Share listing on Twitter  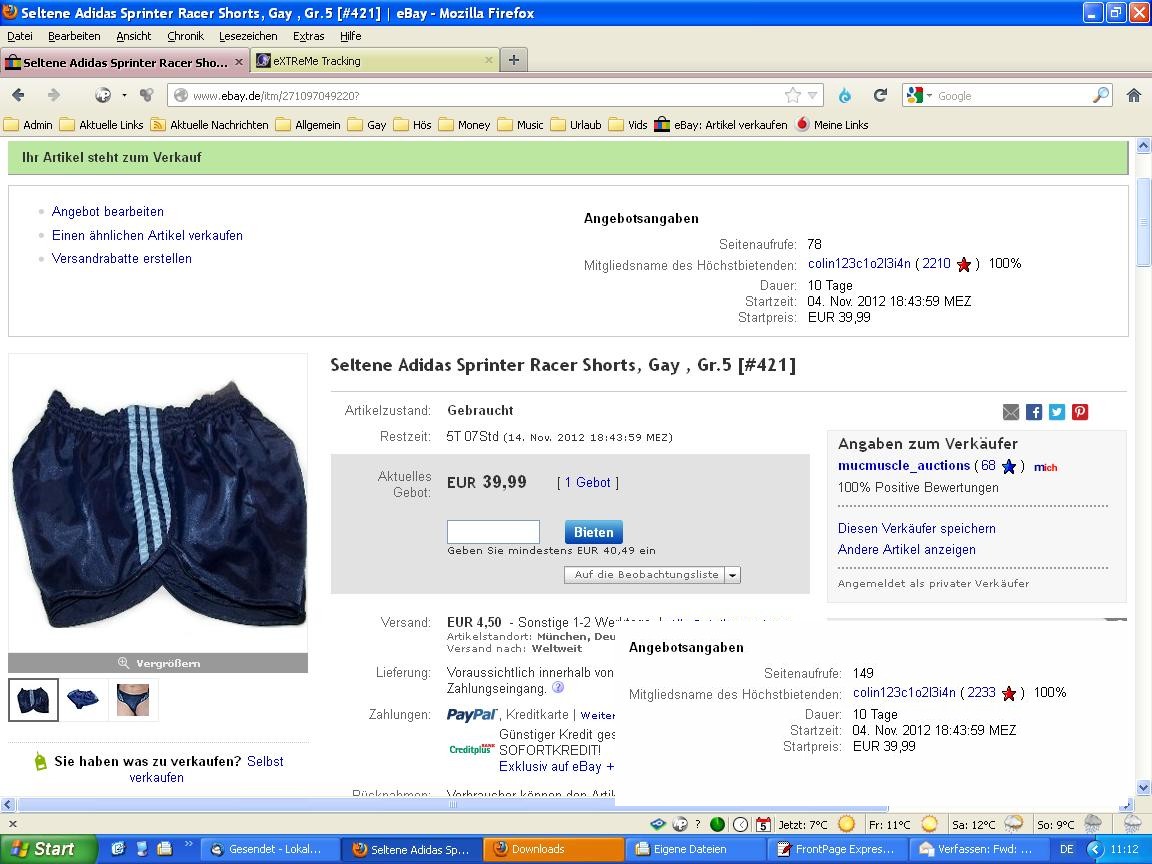[1057, 412]
